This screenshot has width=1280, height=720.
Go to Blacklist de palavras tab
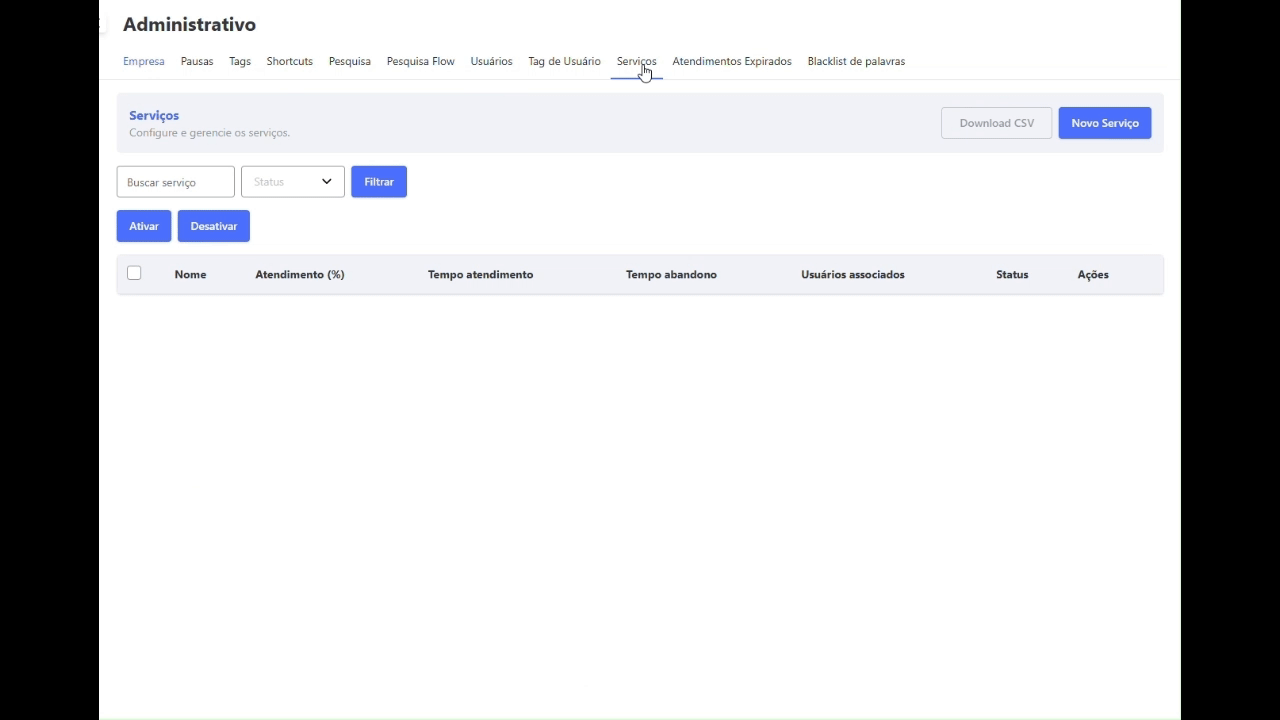(856, 61)
